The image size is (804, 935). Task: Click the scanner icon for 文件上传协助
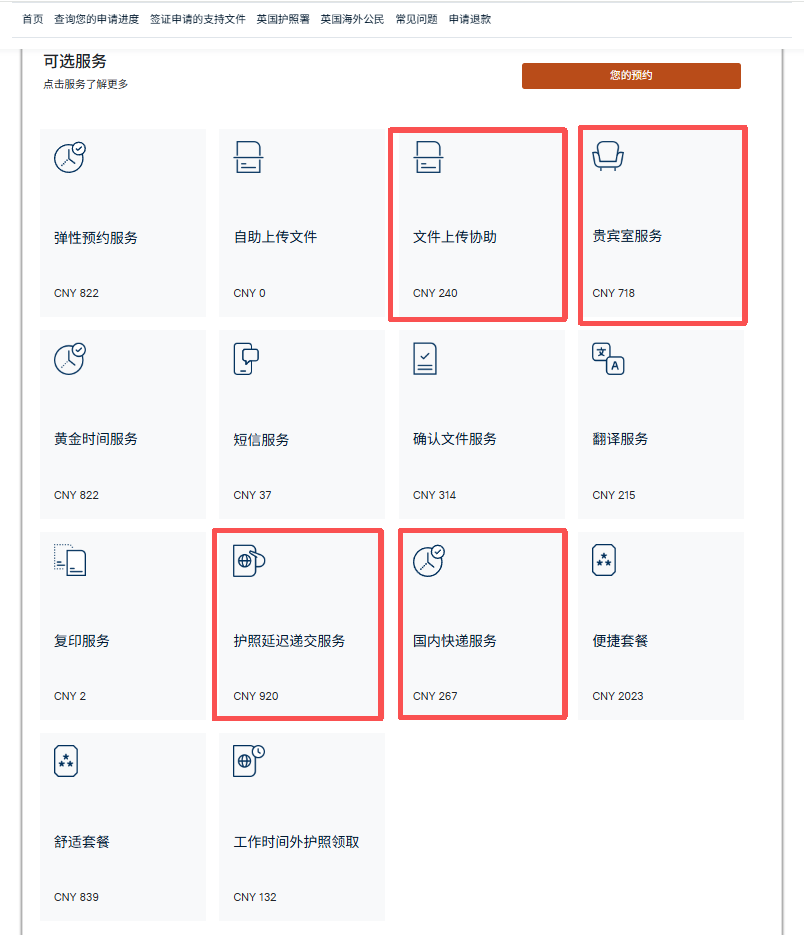point(428,157)
